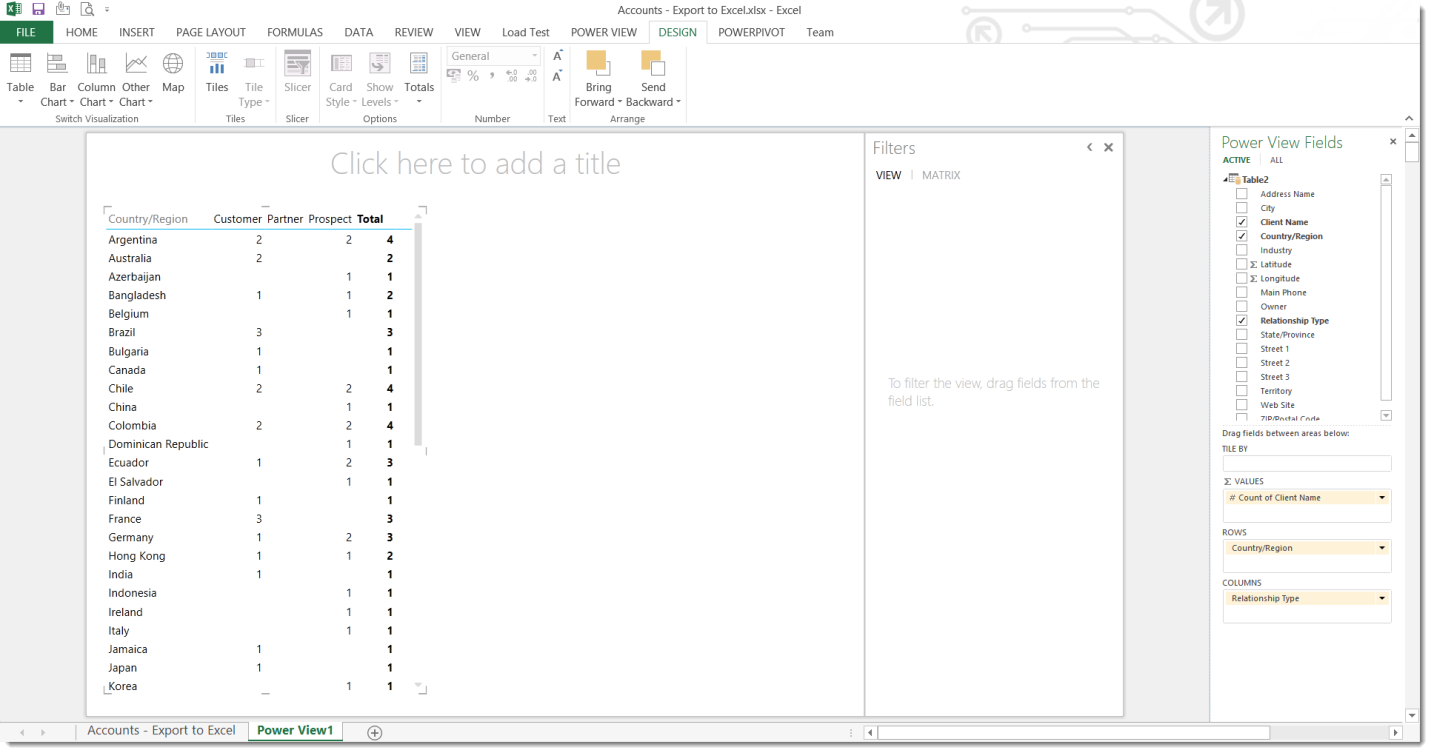Switch to Accounts - Export to Excel sheet
This screenshot has height=753, width=1431.
161,731
